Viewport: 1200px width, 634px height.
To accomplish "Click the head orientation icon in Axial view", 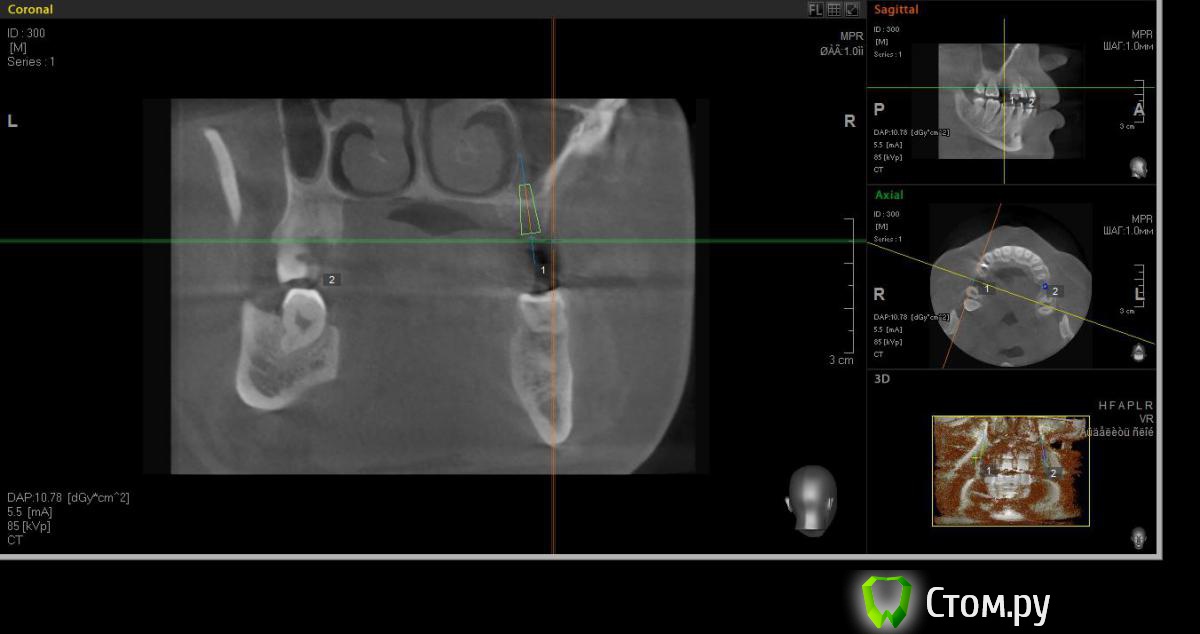I will pyautogui.click(x=1138, y=353).
